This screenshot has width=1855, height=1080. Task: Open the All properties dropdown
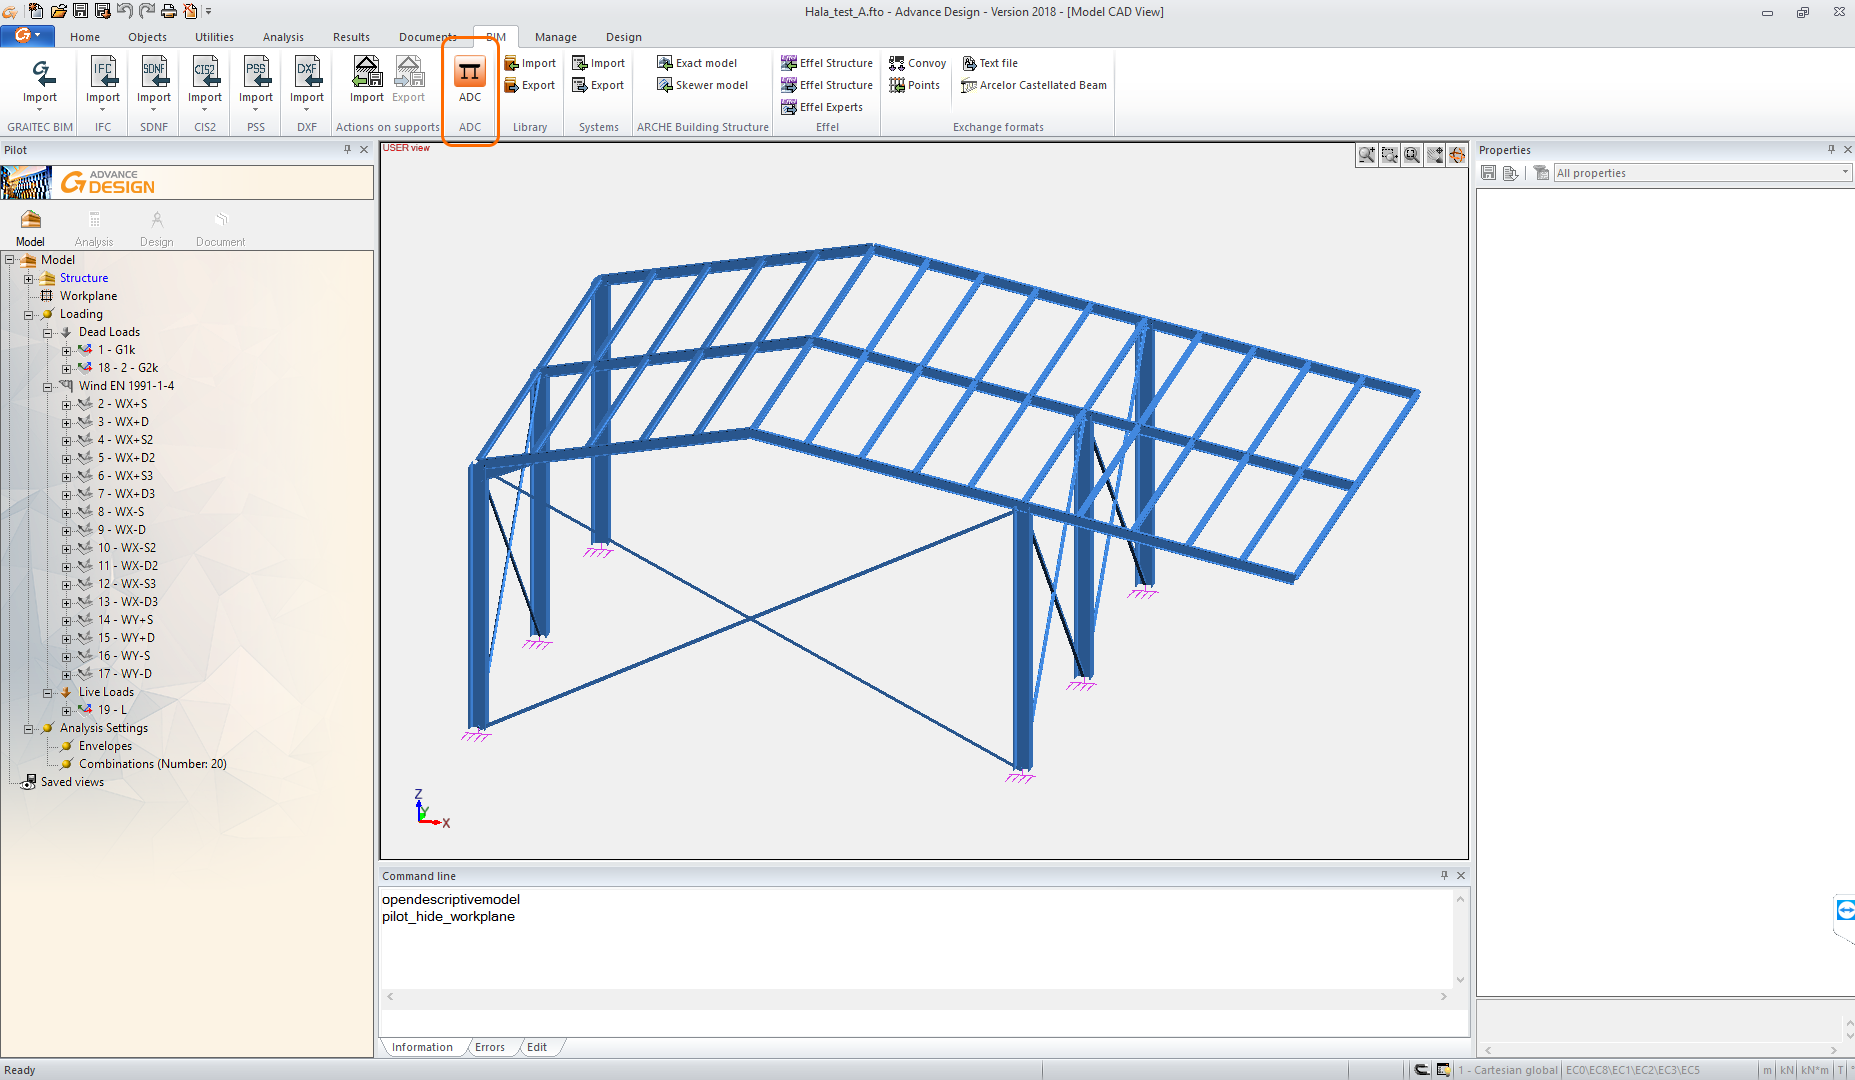(1845, 173)
